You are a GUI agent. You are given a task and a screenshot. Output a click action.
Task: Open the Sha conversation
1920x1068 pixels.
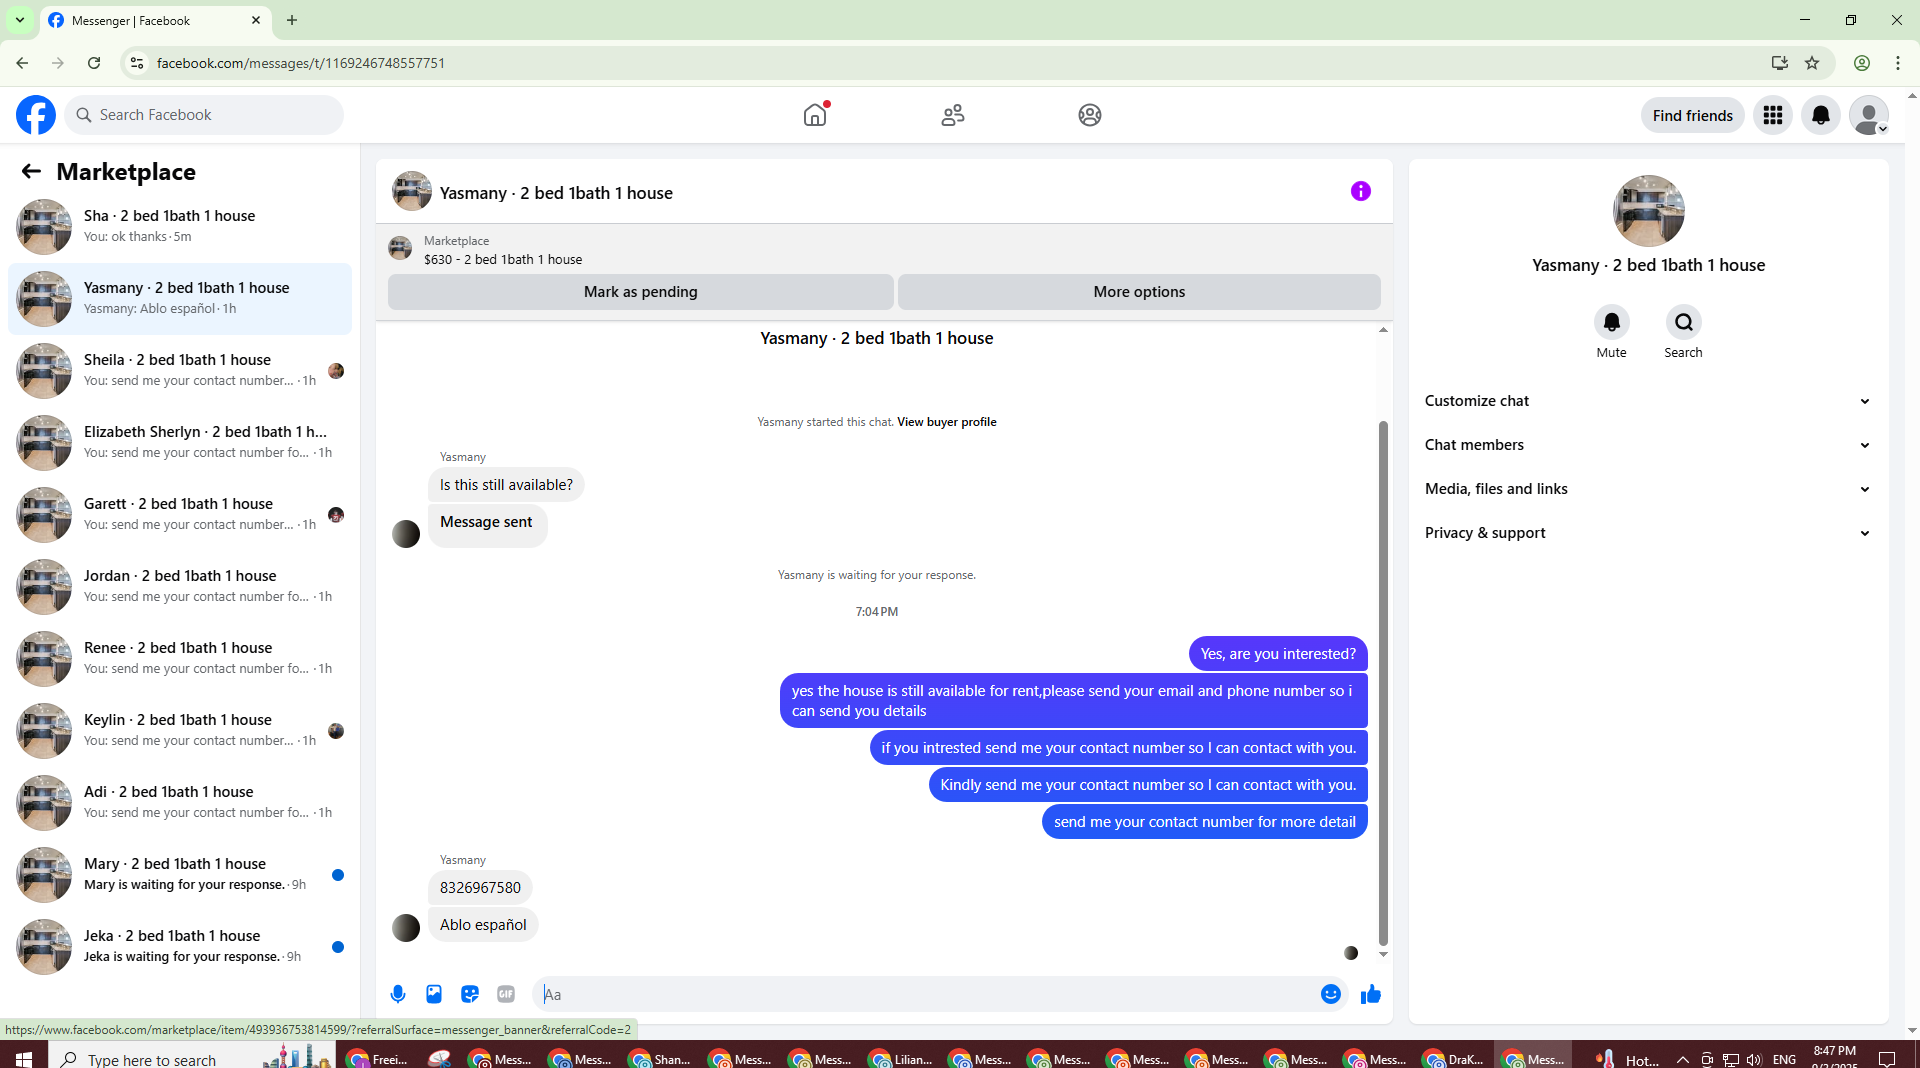[x=180, y=226]
